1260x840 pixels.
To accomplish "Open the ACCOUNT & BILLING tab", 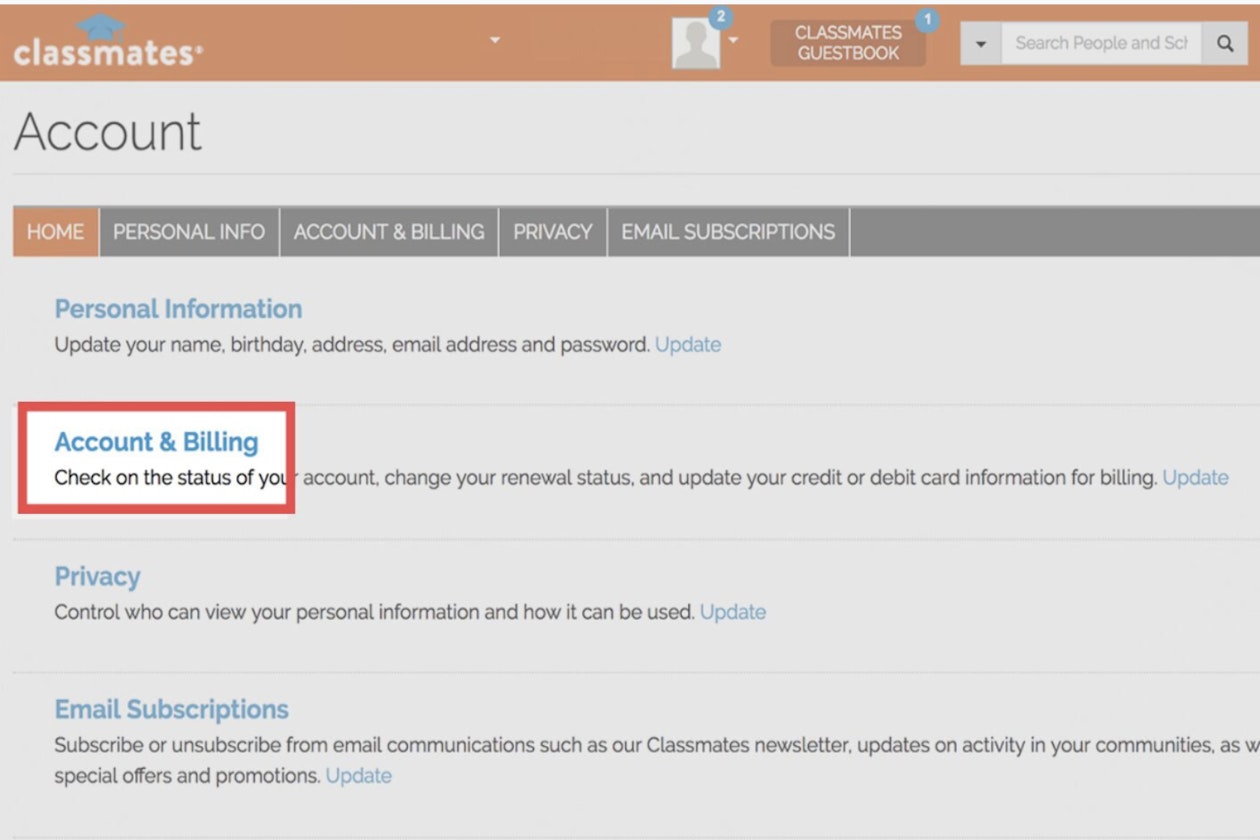I will 388,232.
